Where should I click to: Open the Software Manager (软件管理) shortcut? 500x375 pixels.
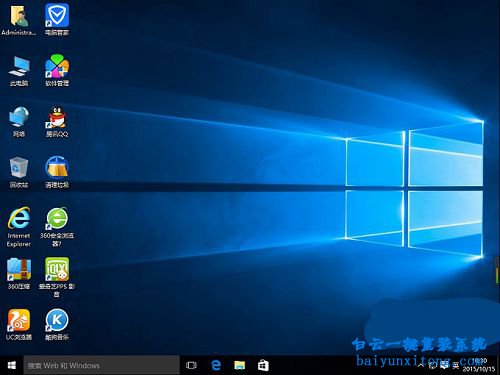coord(57,71)
